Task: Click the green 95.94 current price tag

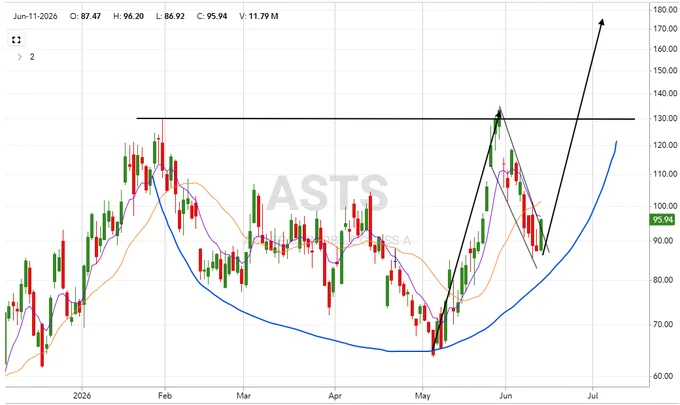Action: coord(663,220)
